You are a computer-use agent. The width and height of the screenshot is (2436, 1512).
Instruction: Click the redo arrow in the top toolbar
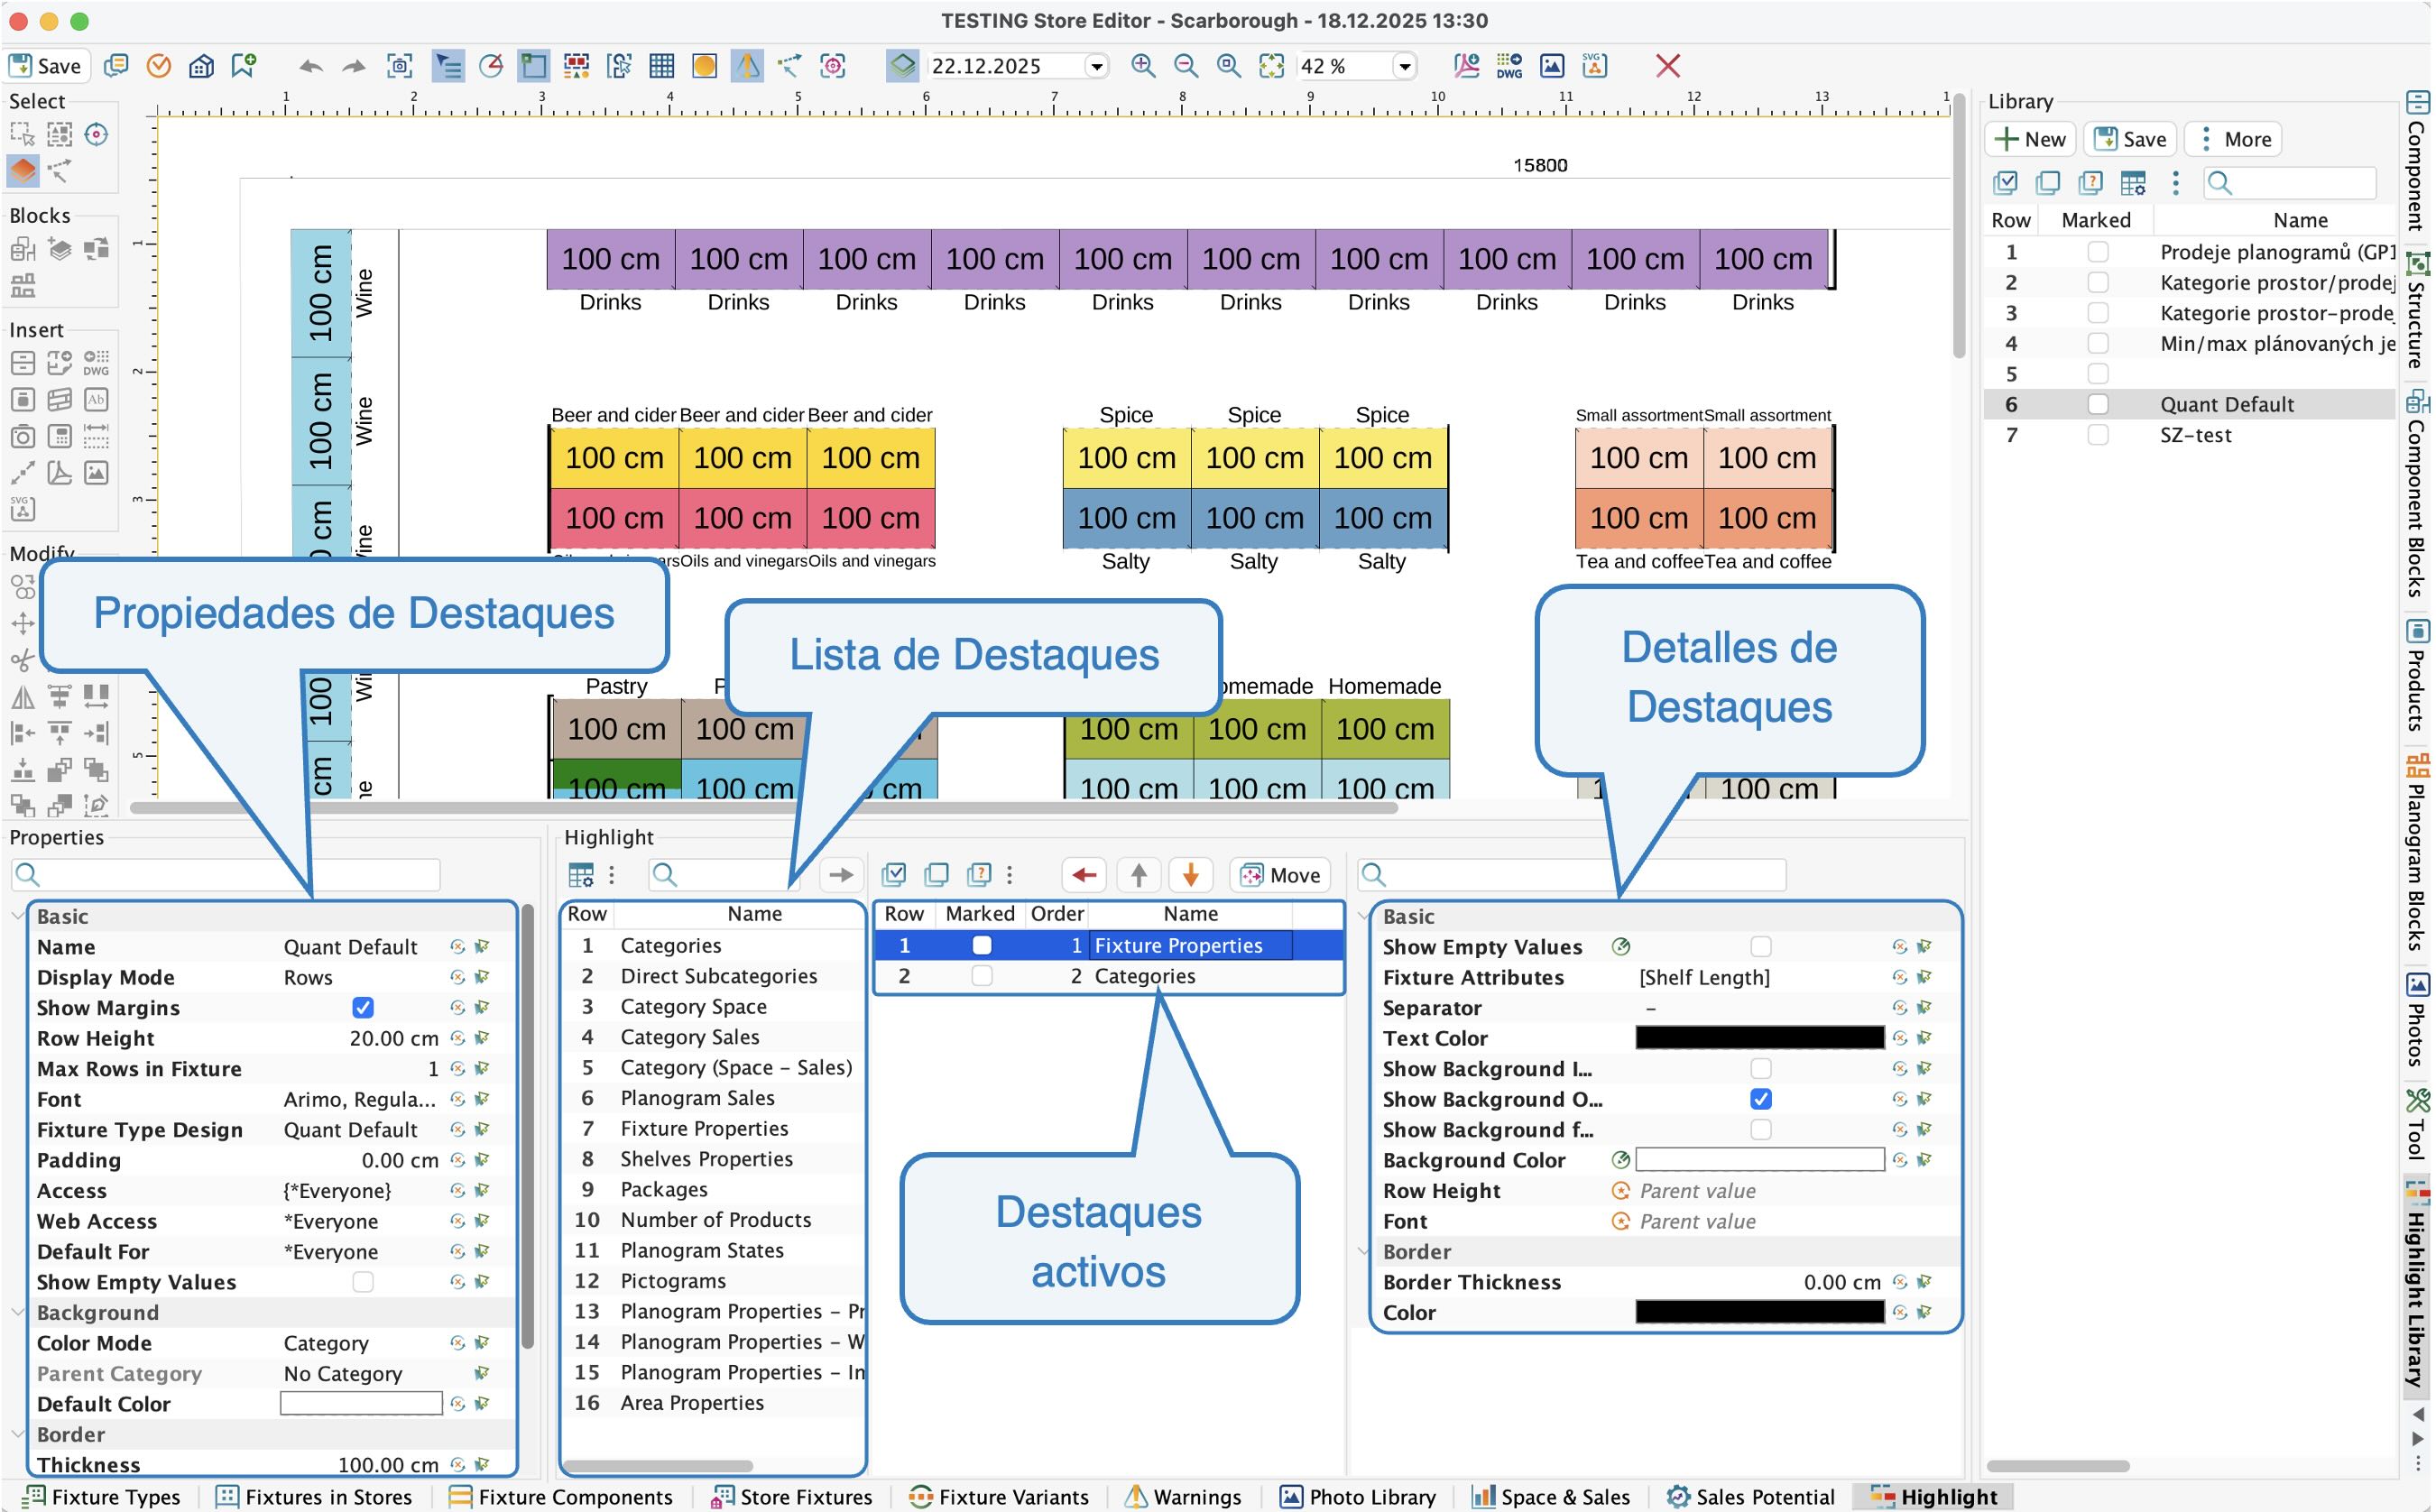pos(354,66)
